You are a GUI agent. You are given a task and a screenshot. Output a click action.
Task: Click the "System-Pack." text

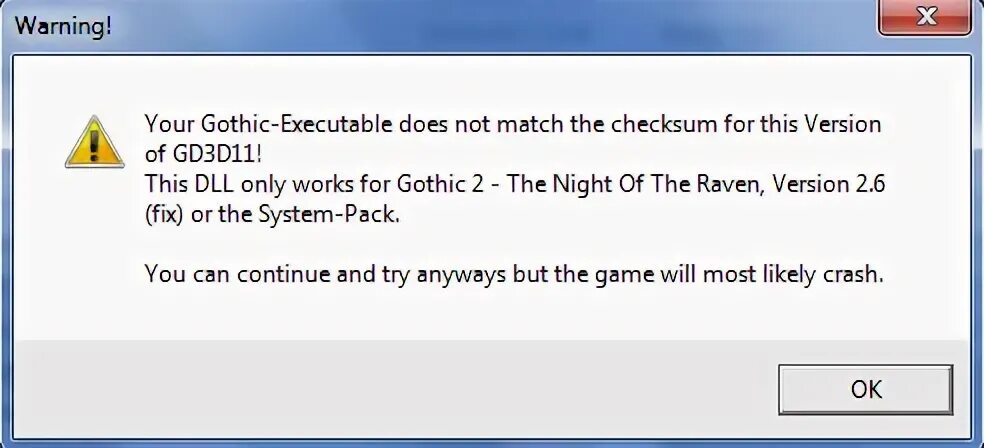(x=326, y=216)
